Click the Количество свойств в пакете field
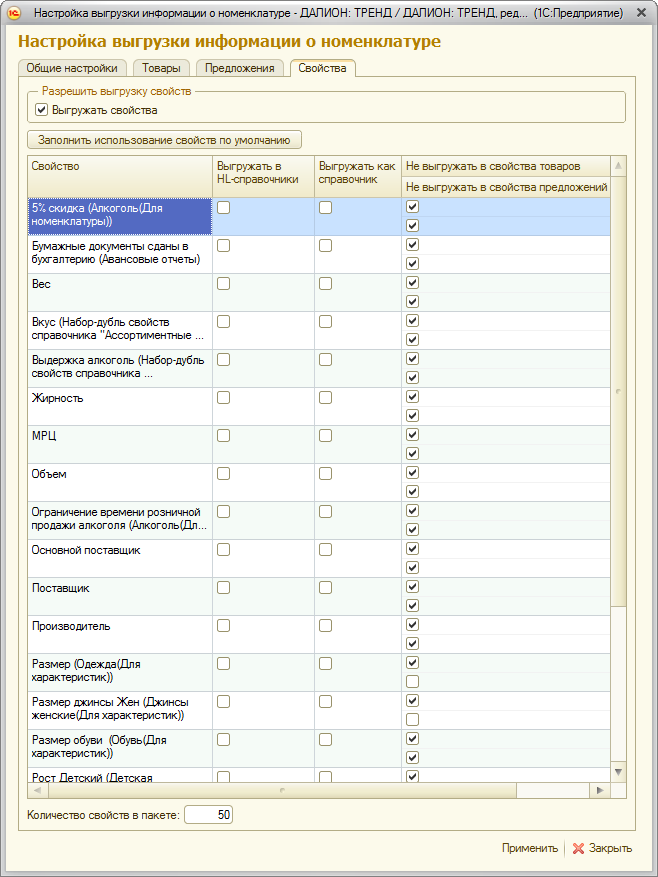 coord(209,815)
